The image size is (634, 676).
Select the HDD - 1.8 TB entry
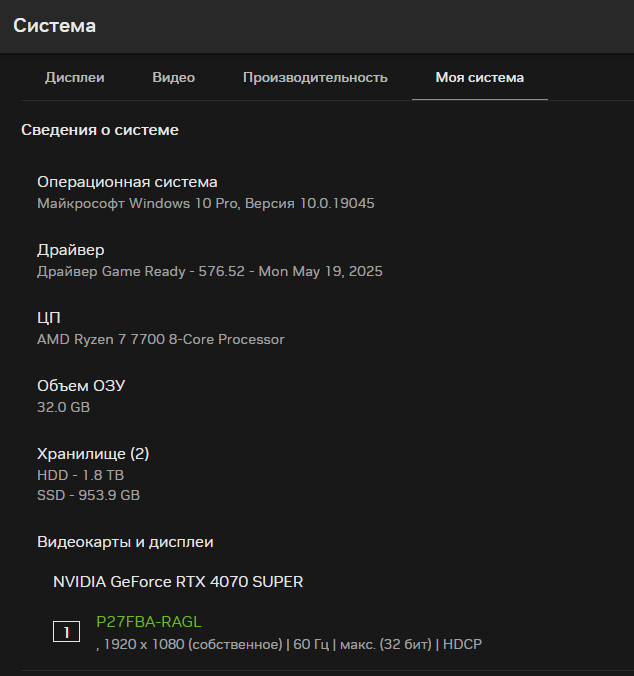tap(81, 475)
